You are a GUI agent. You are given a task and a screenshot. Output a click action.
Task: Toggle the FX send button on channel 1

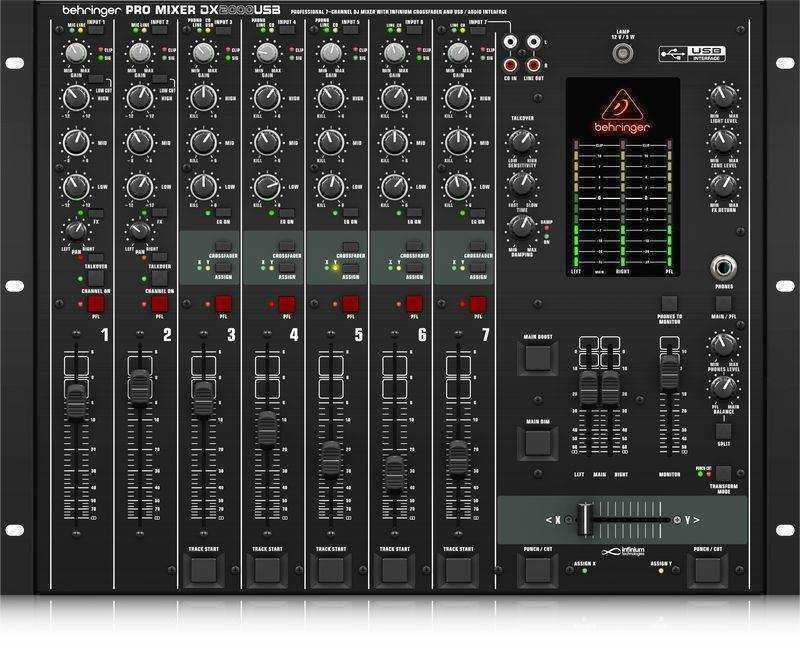[x=96, y=213]
